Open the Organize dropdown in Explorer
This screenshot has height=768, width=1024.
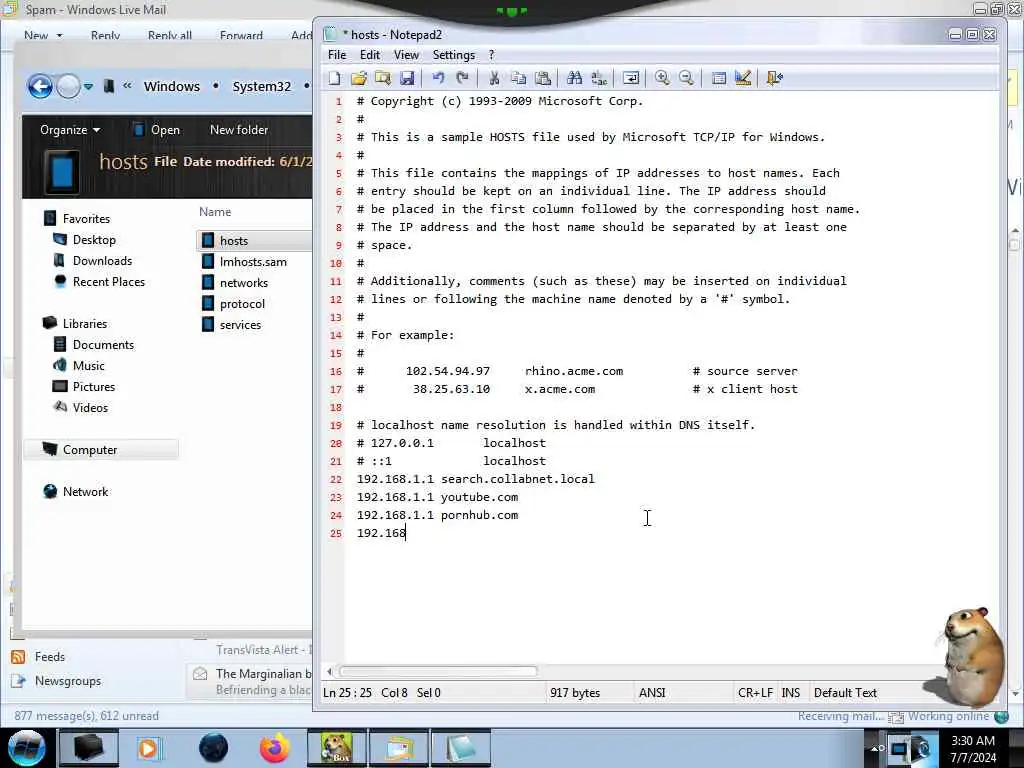coord(70,130)
